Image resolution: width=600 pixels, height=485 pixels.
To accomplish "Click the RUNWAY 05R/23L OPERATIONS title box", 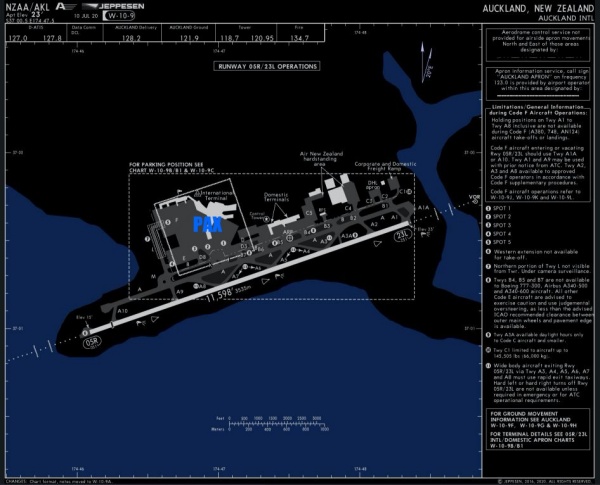I will click(x=264, y=66).
